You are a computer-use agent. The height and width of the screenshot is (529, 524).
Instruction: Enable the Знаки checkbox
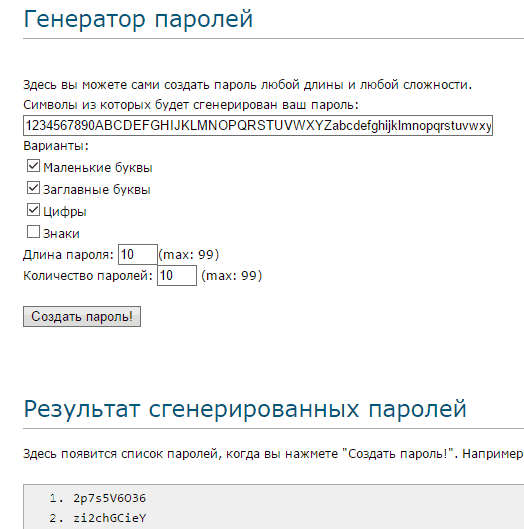click(33, 232)
